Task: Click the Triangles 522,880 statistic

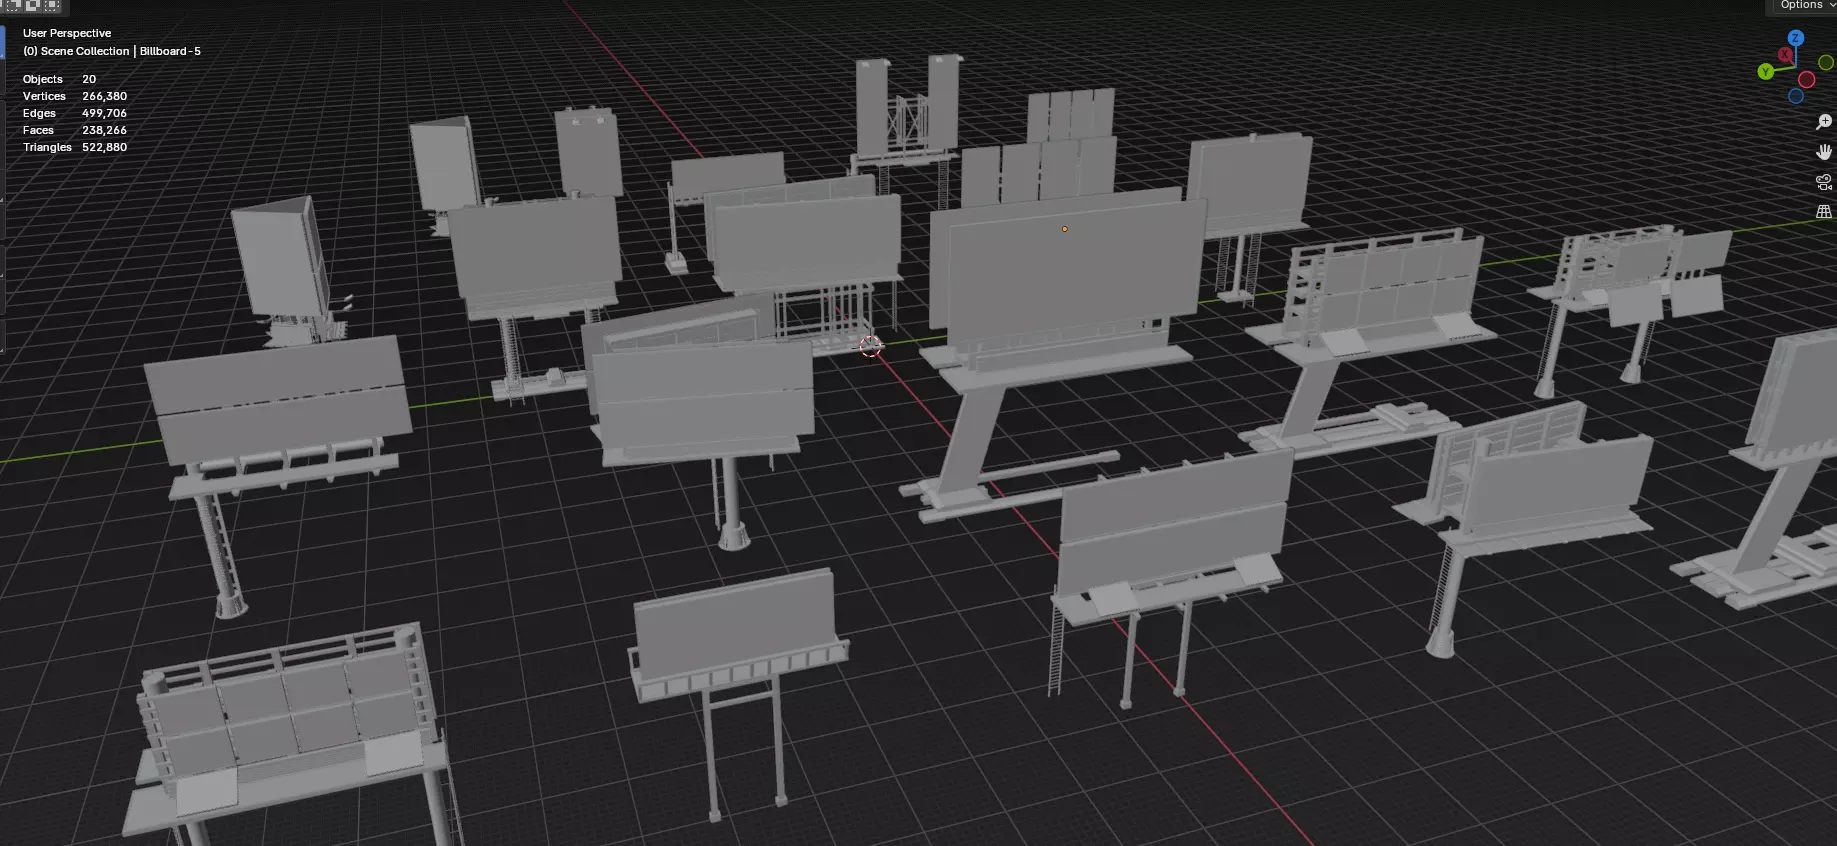Action: click(75, 147)
